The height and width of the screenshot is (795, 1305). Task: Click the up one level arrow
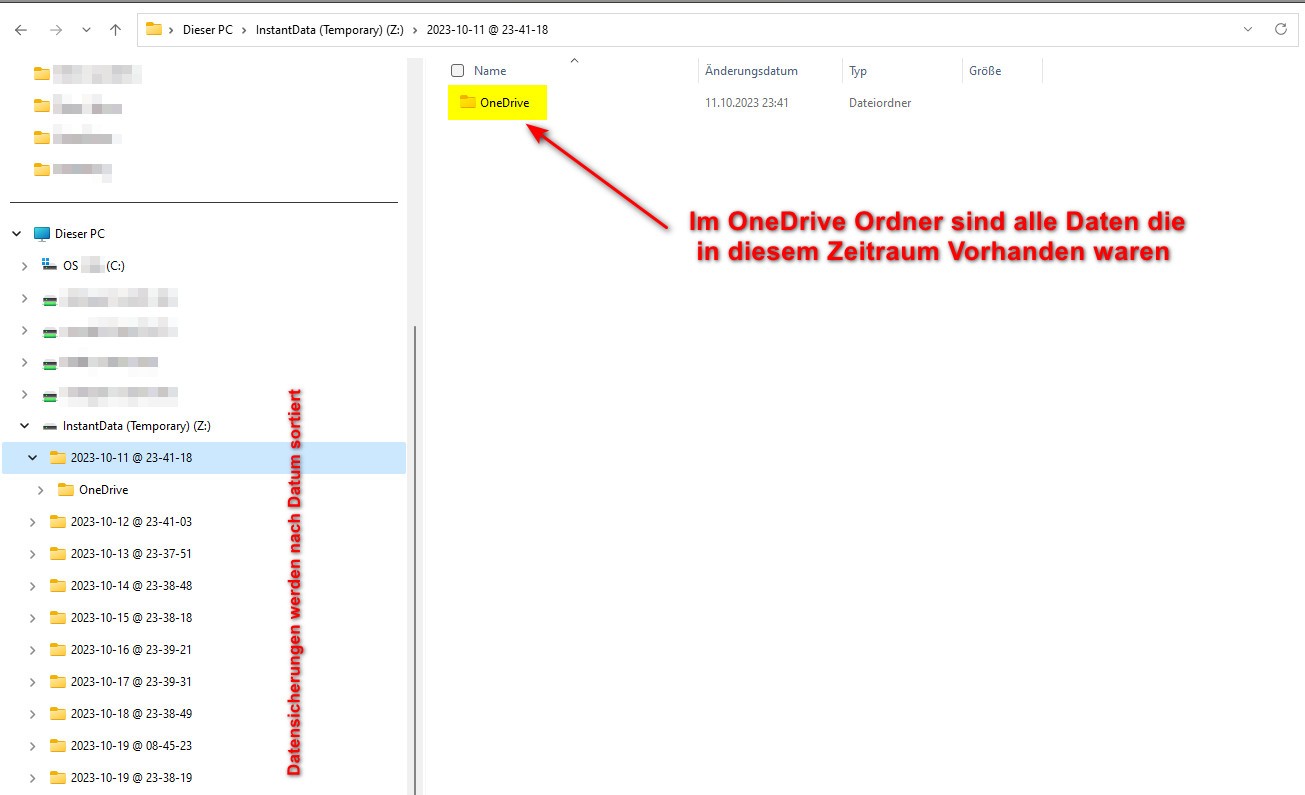114,29
